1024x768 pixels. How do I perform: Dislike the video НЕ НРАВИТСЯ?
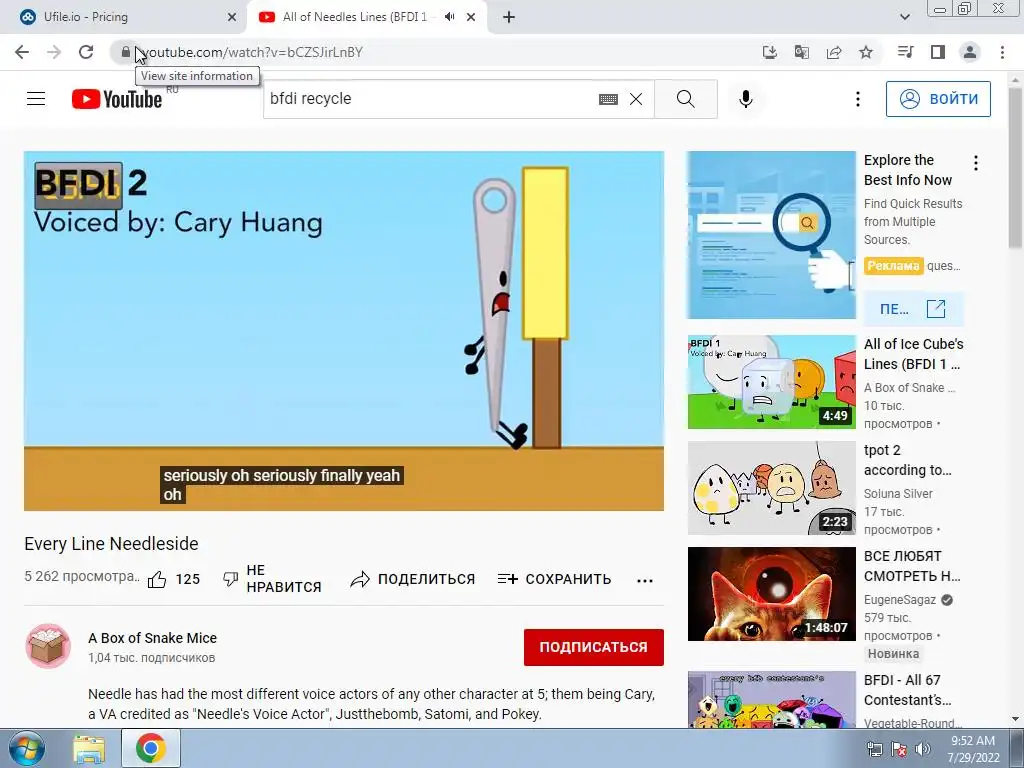point(272,579)
